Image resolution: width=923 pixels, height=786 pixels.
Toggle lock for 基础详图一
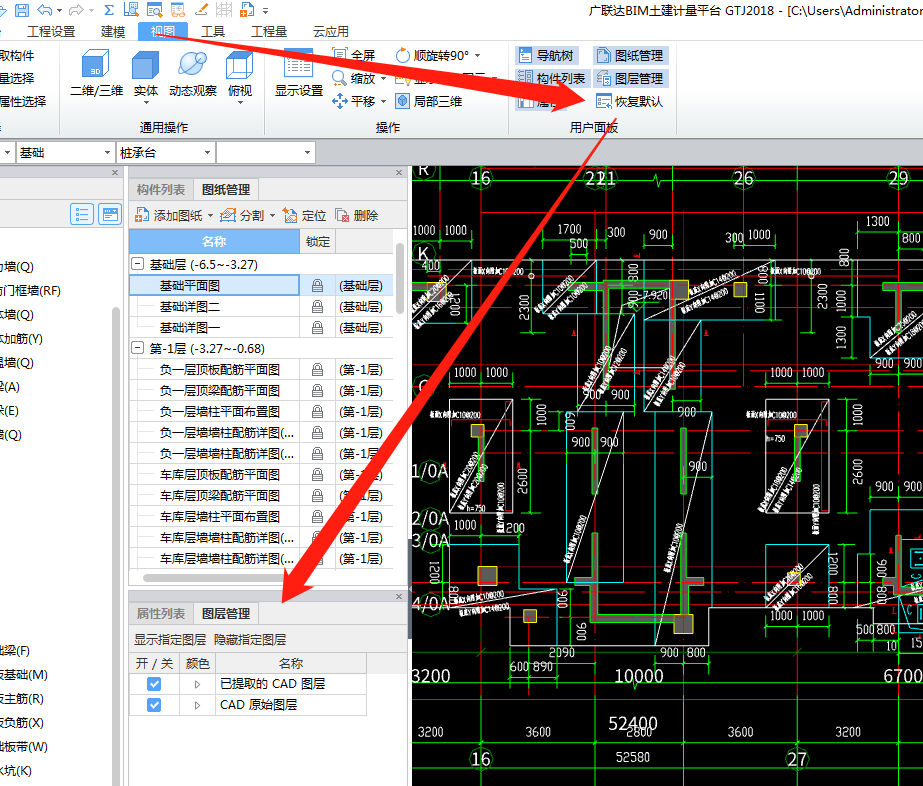coord(317,328)
